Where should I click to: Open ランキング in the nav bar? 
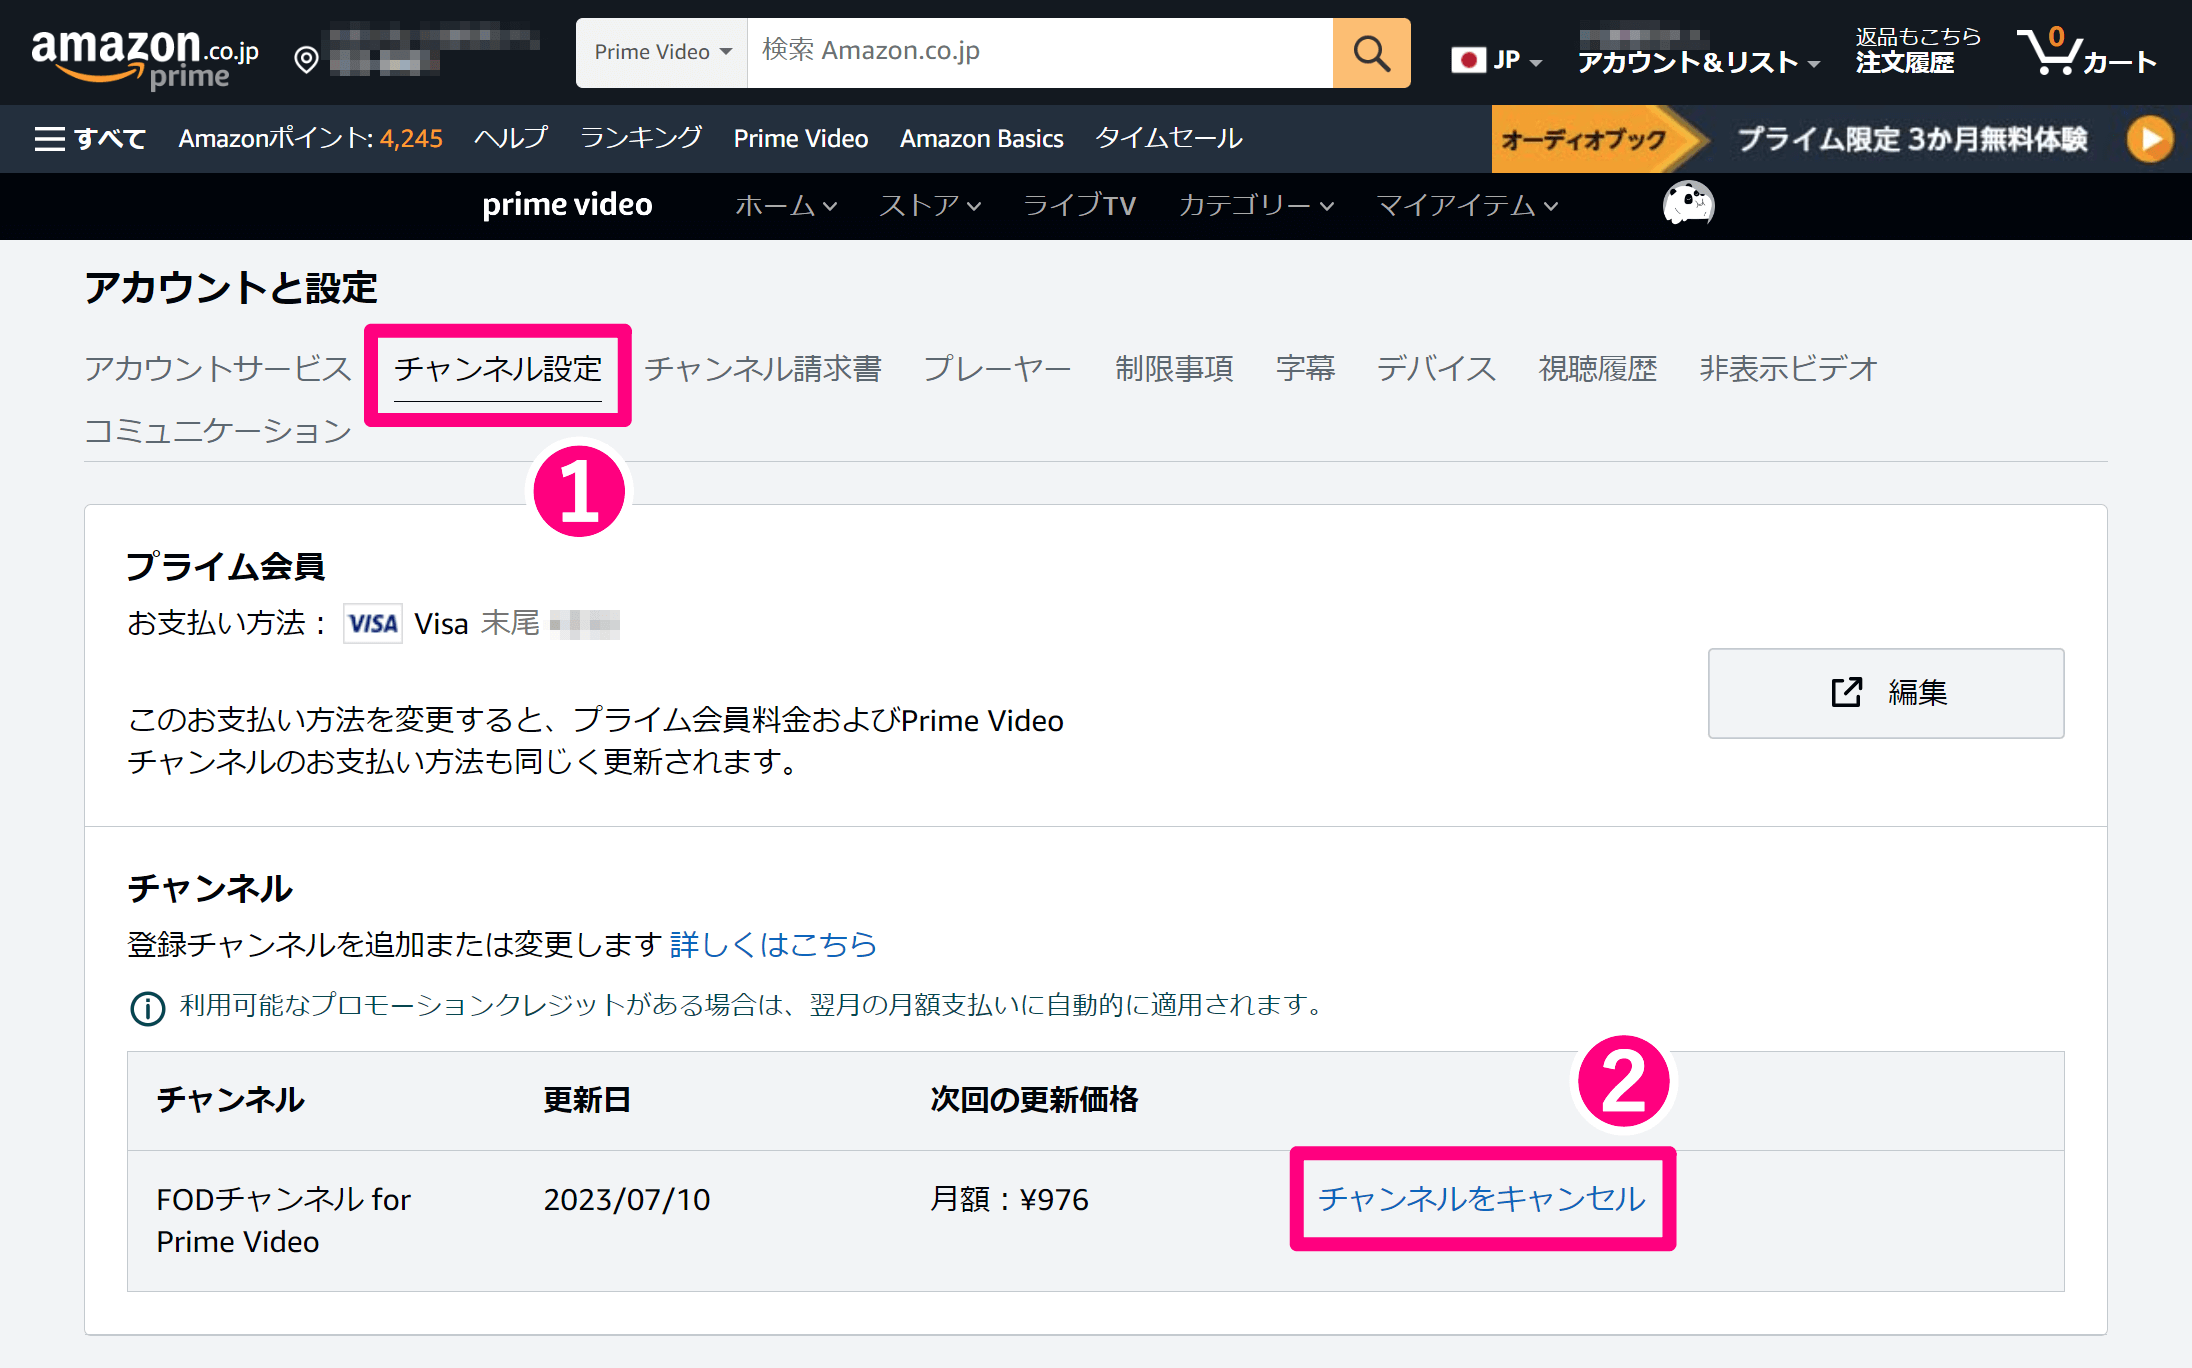[x=641, y=138]
